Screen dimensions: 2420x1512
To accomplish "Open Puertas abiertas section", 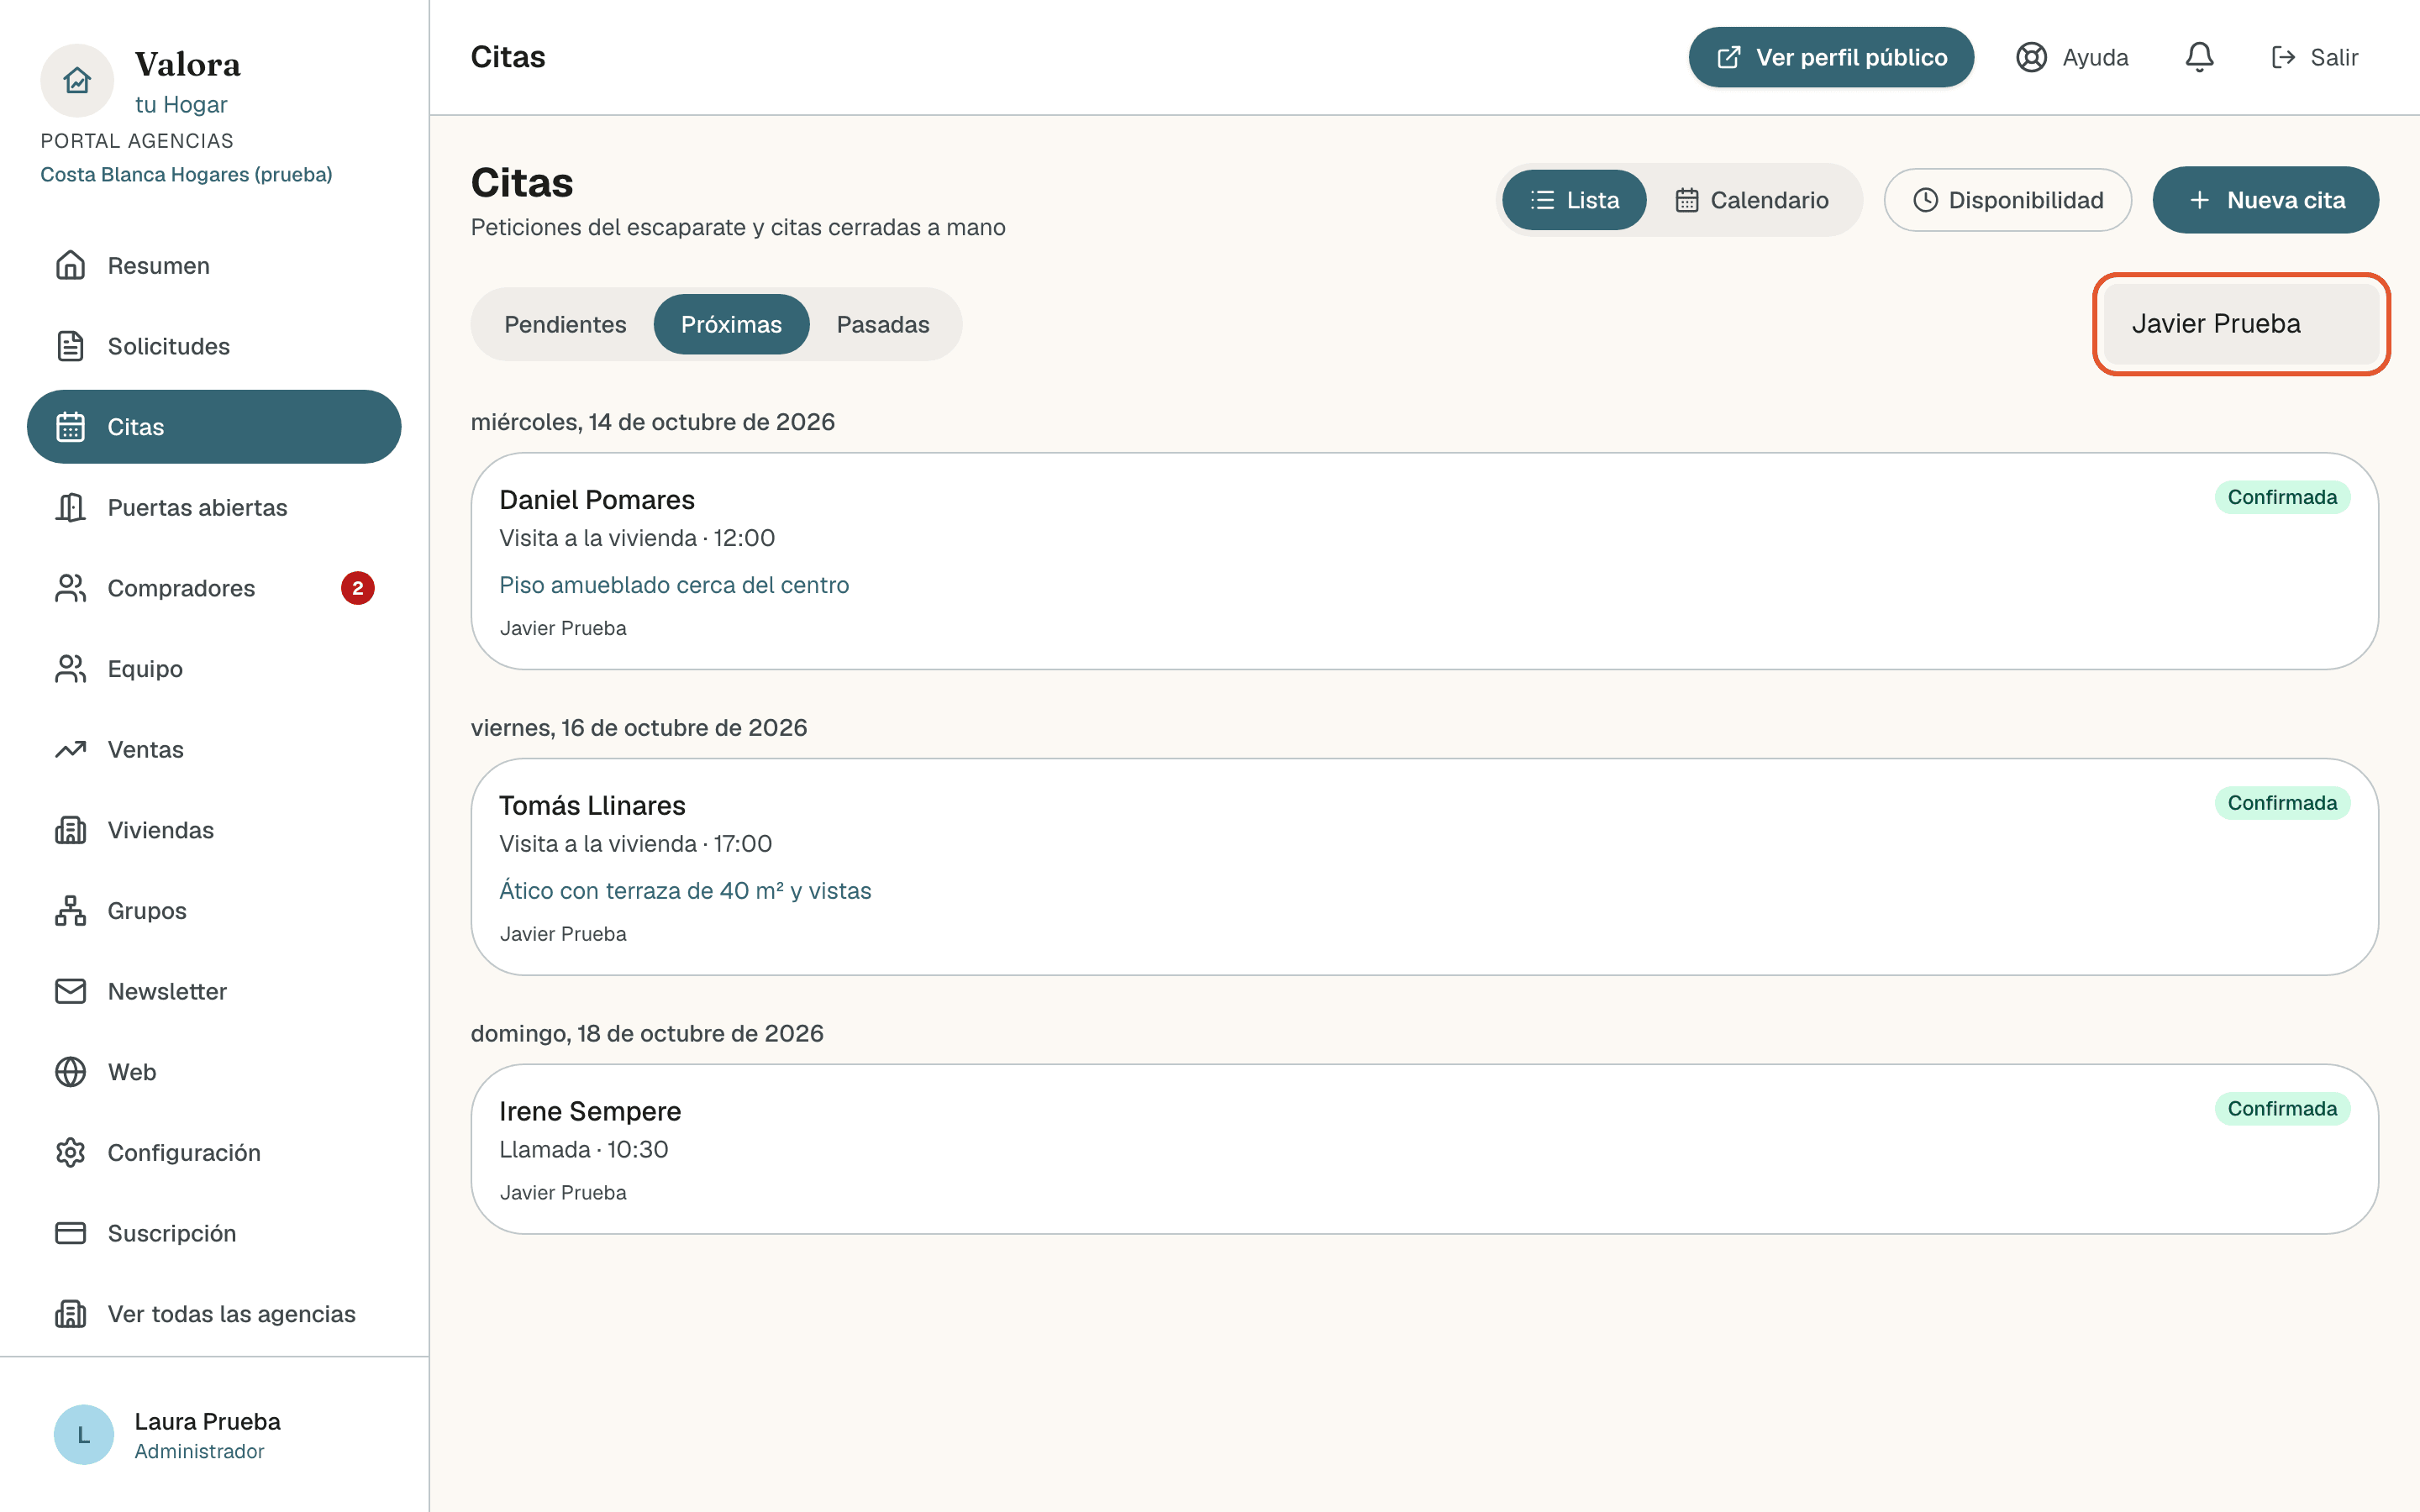I will point(214,508).
